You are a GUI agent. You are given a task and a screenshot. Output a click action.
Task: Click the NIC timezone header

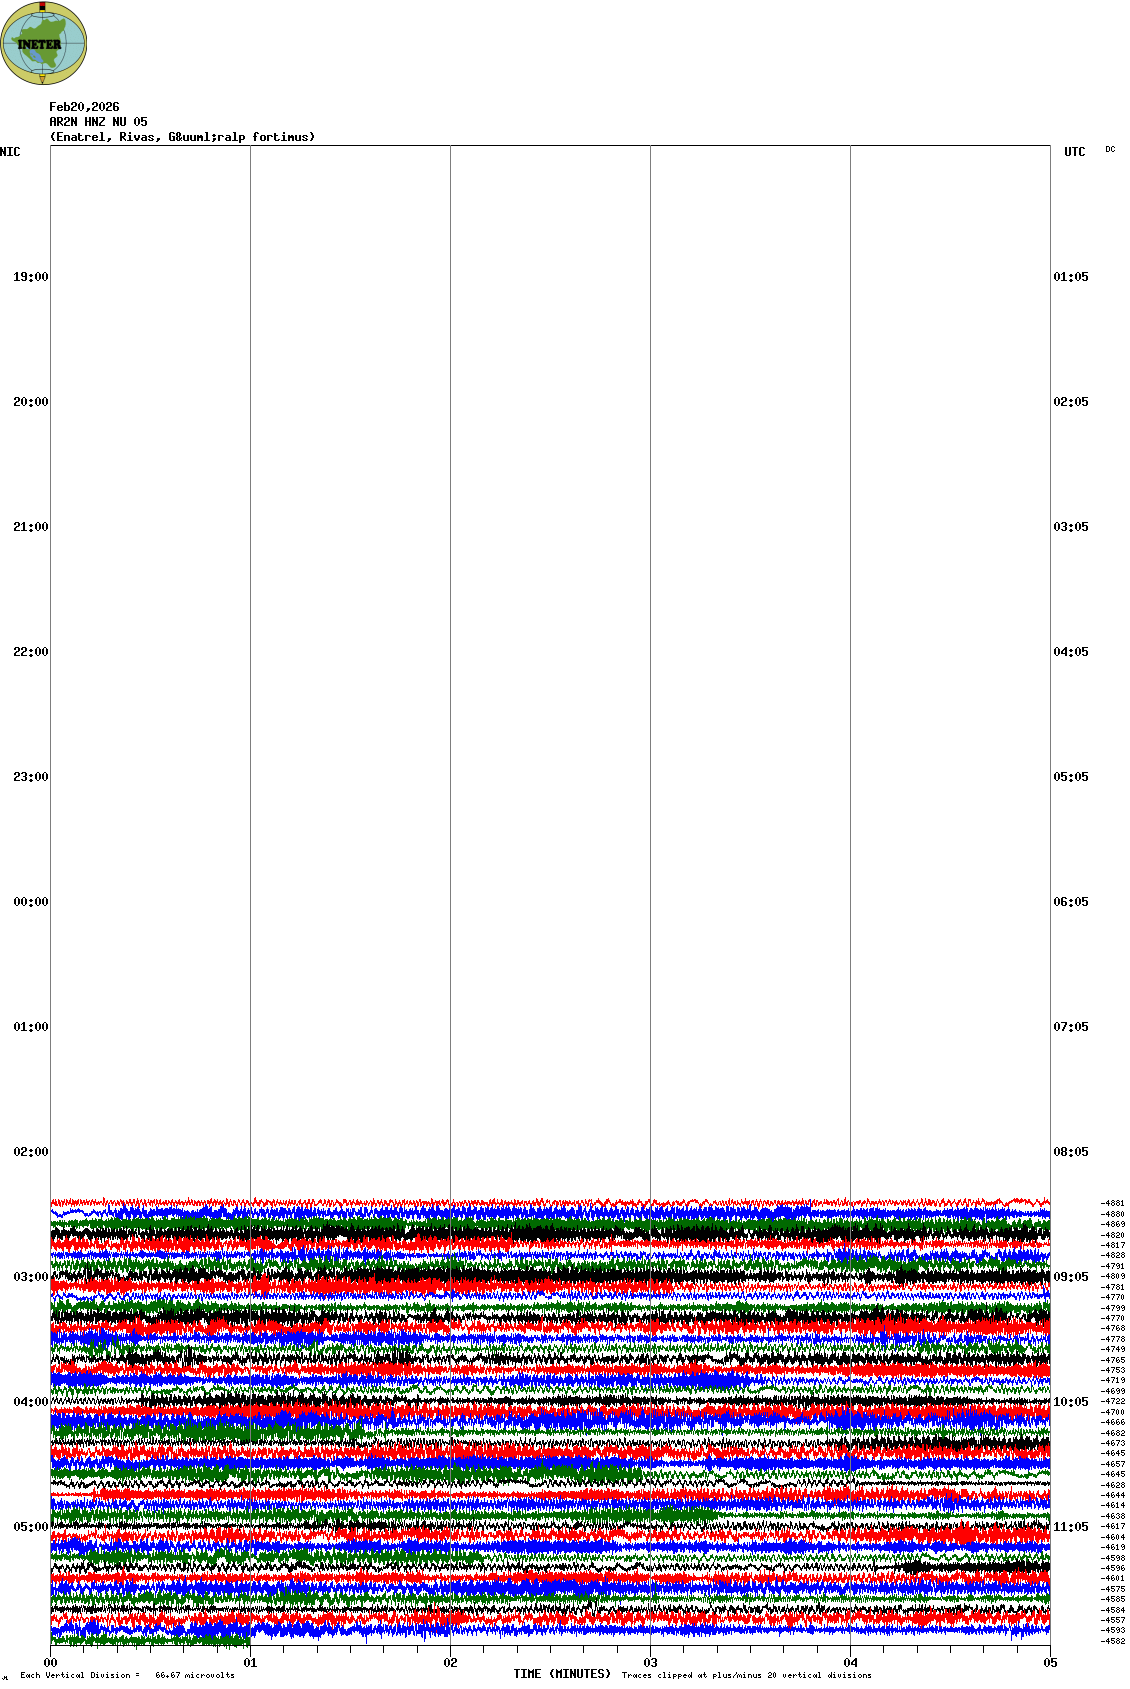[x=10, y=152]
